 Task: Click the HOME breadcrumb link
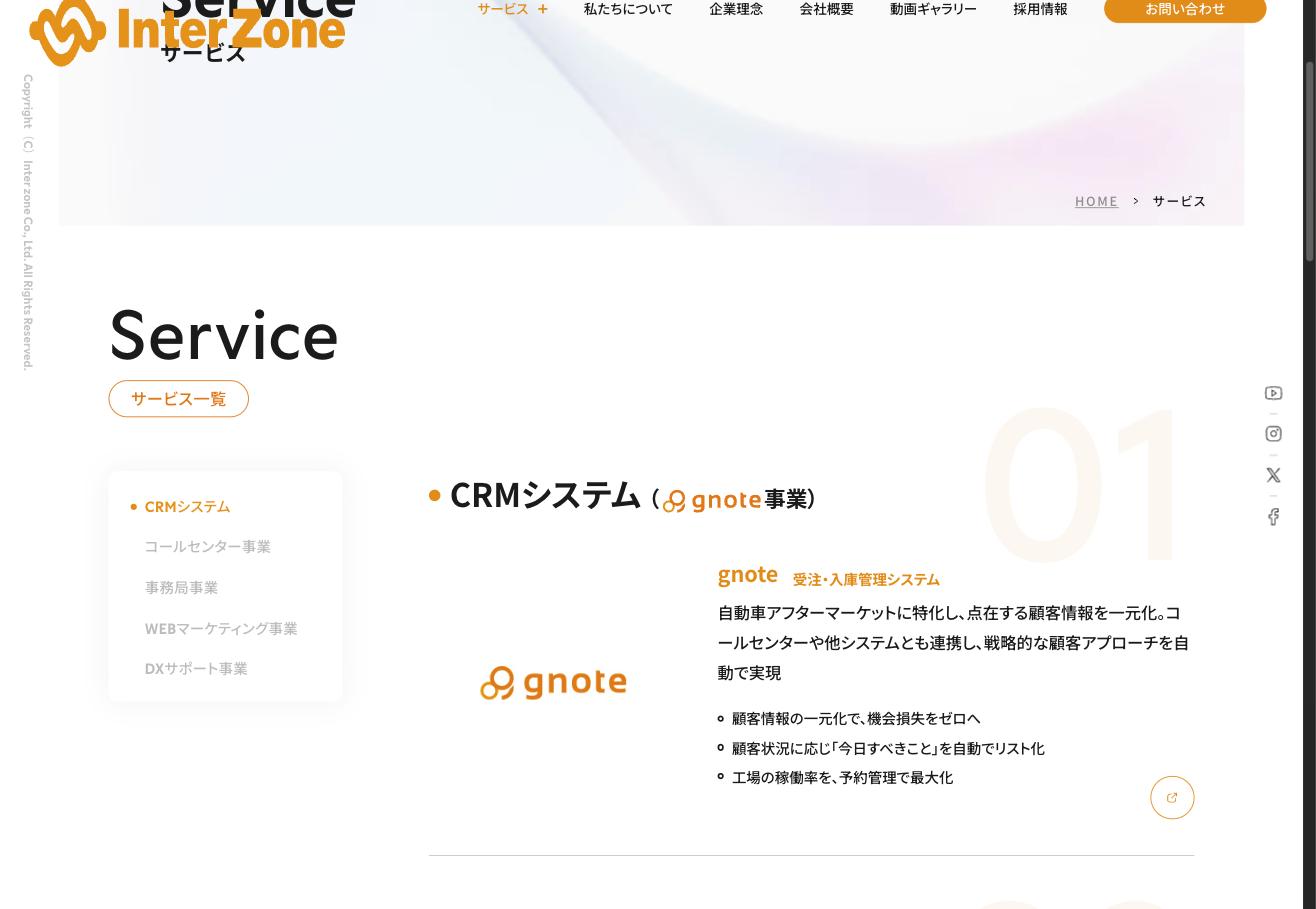point(1096,201)
